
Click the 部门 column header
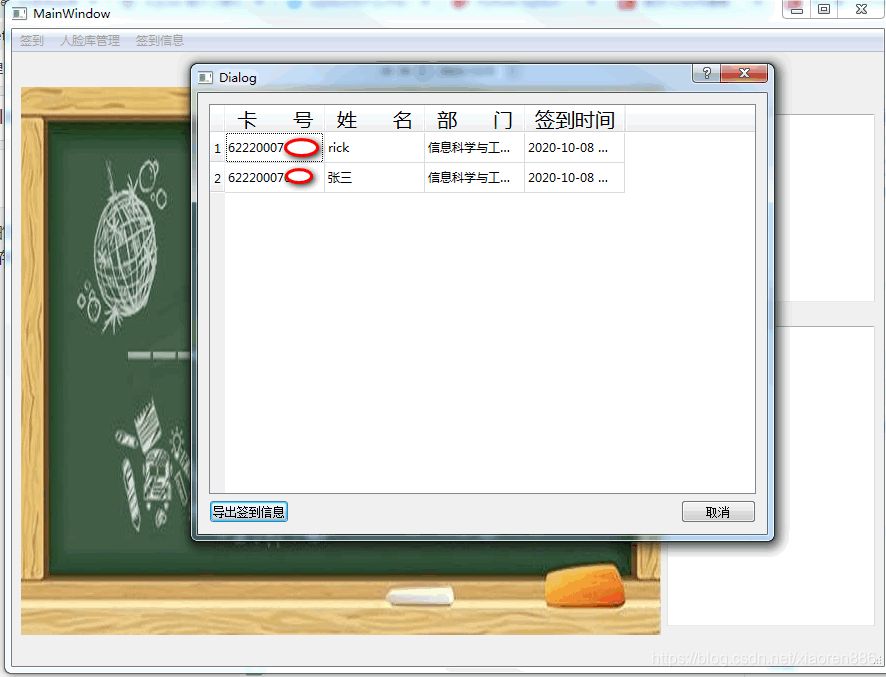(x=475, y=119)
